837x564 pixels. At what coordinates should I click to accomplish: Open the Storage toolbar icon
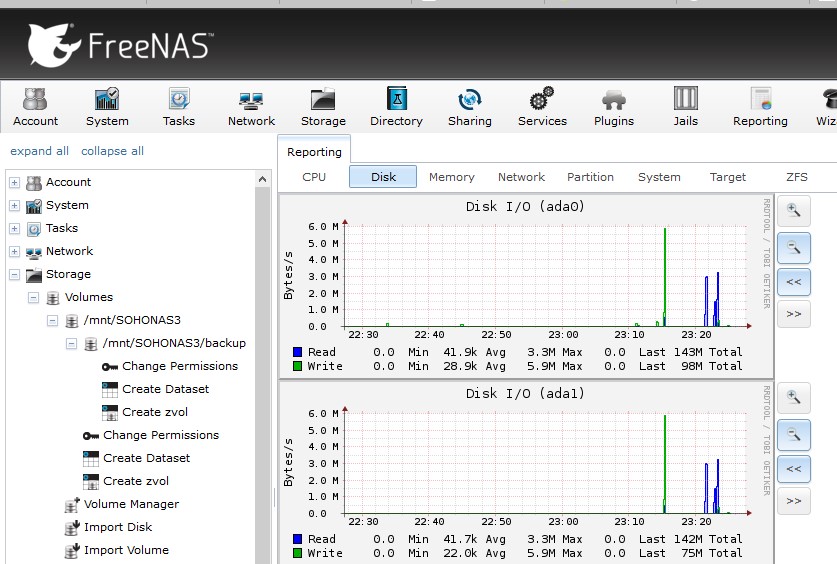point(323,107)
